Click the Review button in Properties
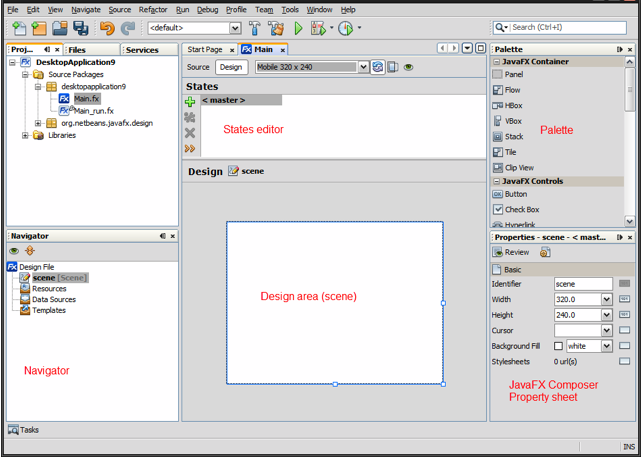642x457 pixels. click(x=511, y=252)
